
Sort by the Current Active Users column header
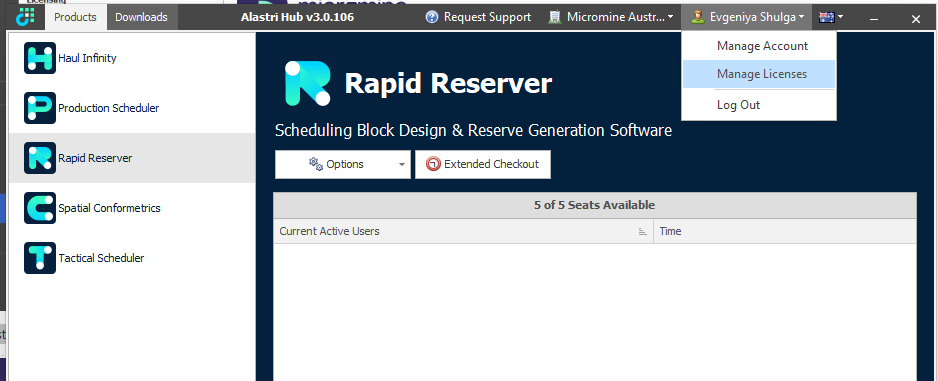point(463,231)
